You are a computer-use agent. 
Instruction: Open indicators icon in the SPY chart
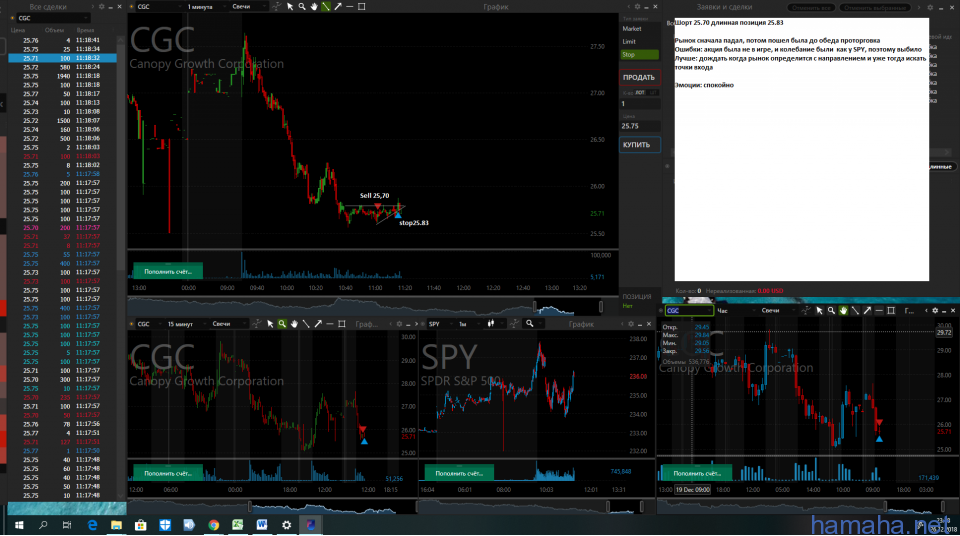point(514,324)
